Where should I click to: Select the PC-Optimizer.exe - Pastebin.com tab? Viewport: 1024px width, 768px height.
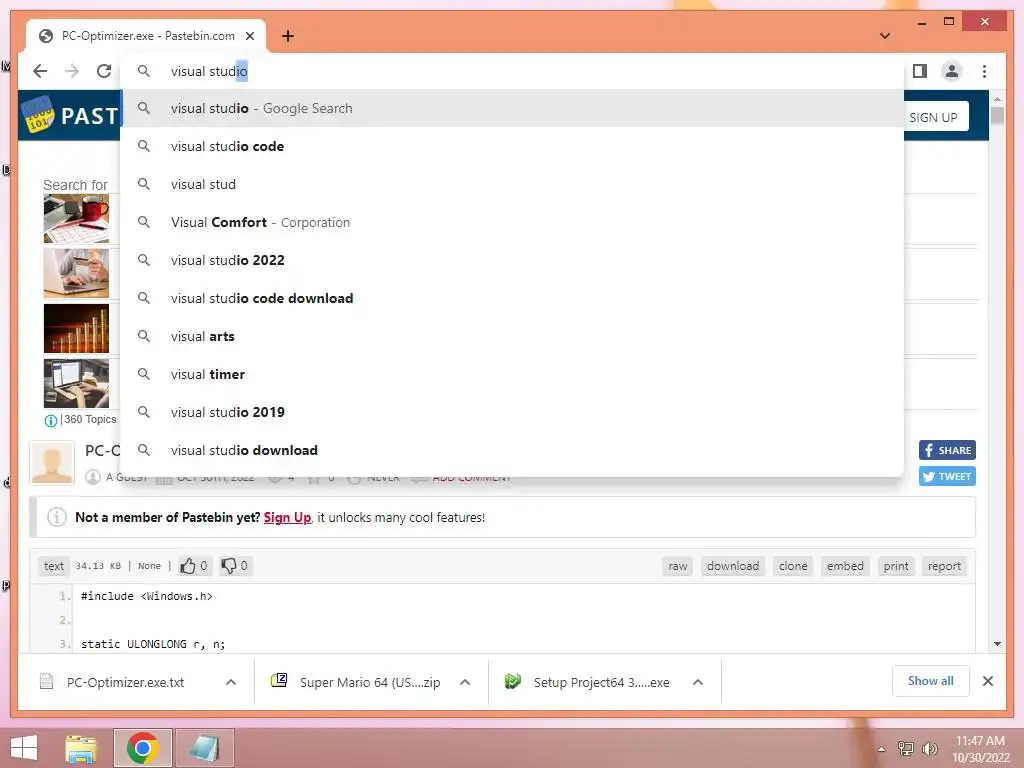[146, 36]
